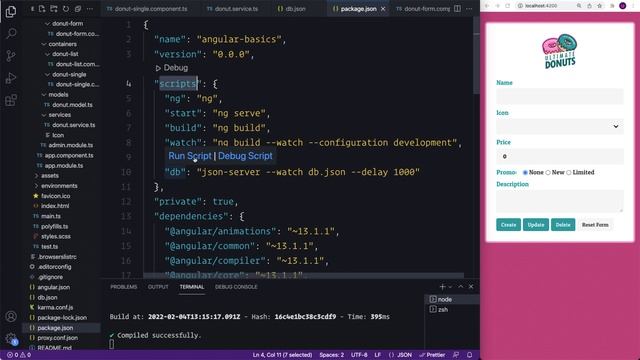Click the browser zoom magnifier icon
The image size is (640, 360).
579,6
